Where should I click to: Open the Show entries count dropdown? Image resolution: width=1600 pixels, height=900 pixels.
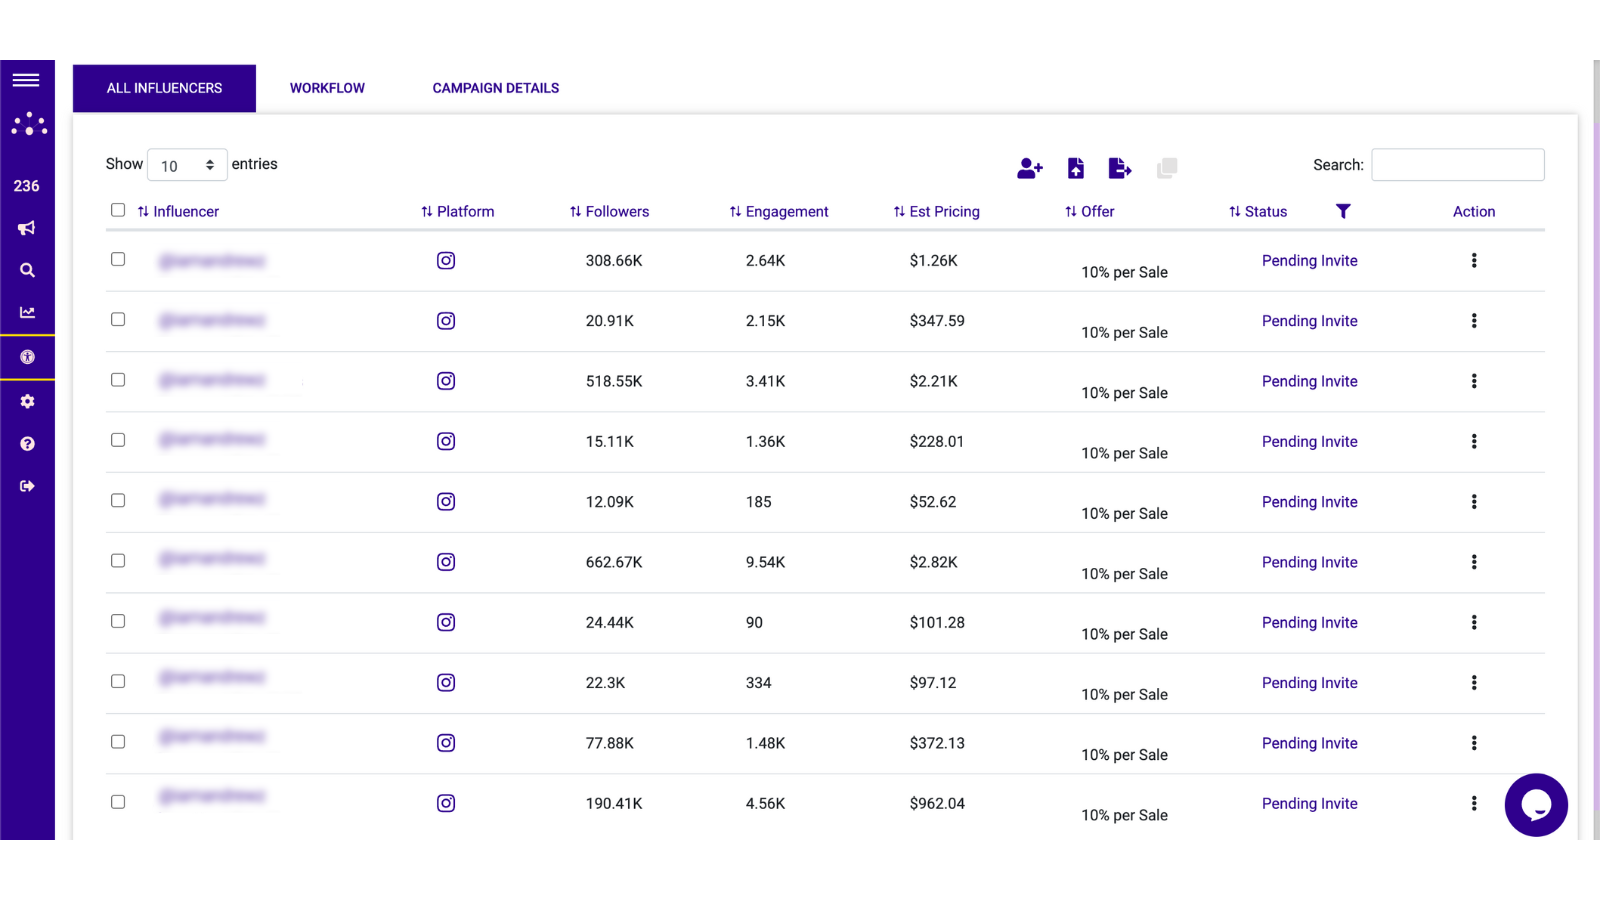(x=187, y=165)
